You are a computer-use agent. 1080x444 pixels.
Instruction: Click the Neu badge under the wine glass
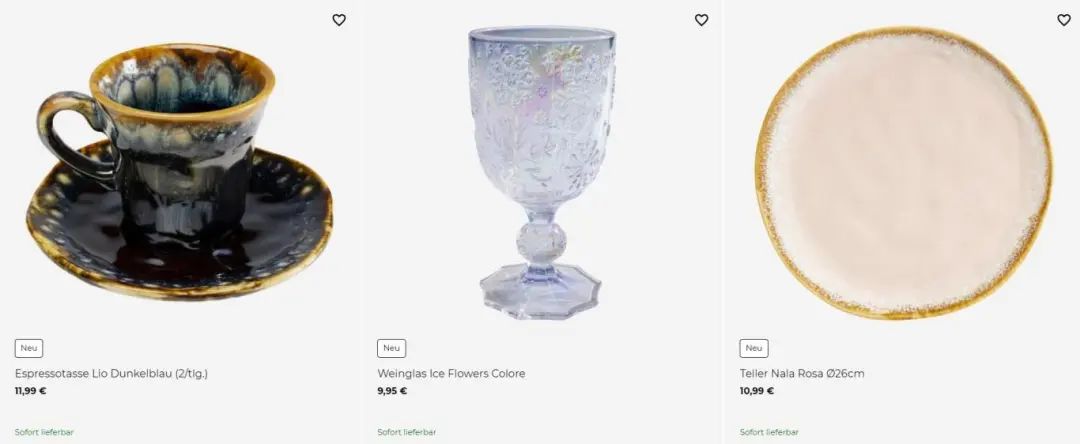click(391, 348)
